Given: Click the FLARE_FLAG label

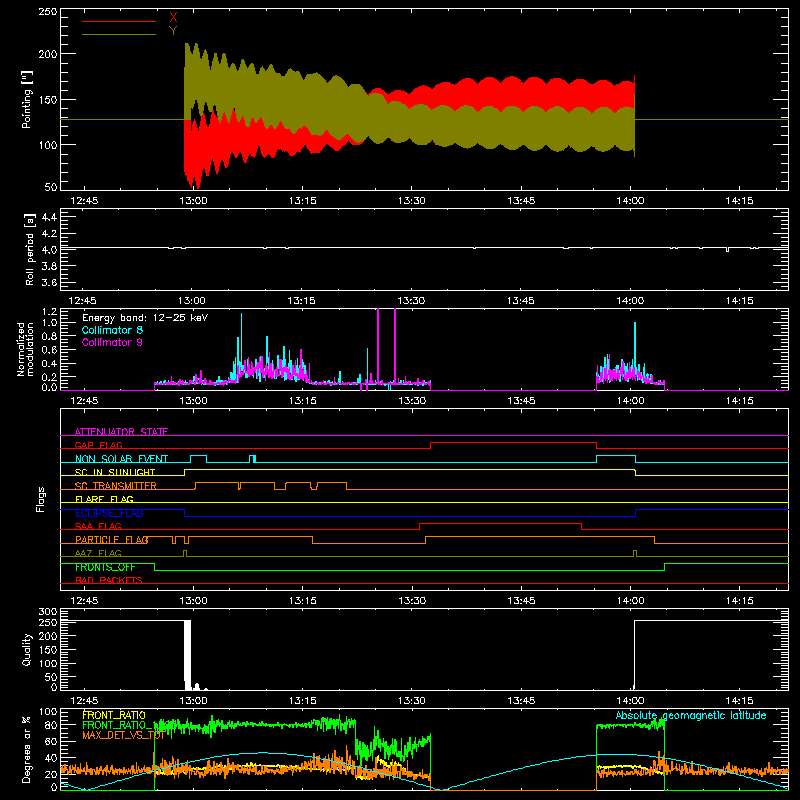Looking at the screenshot, I should 104,499.
